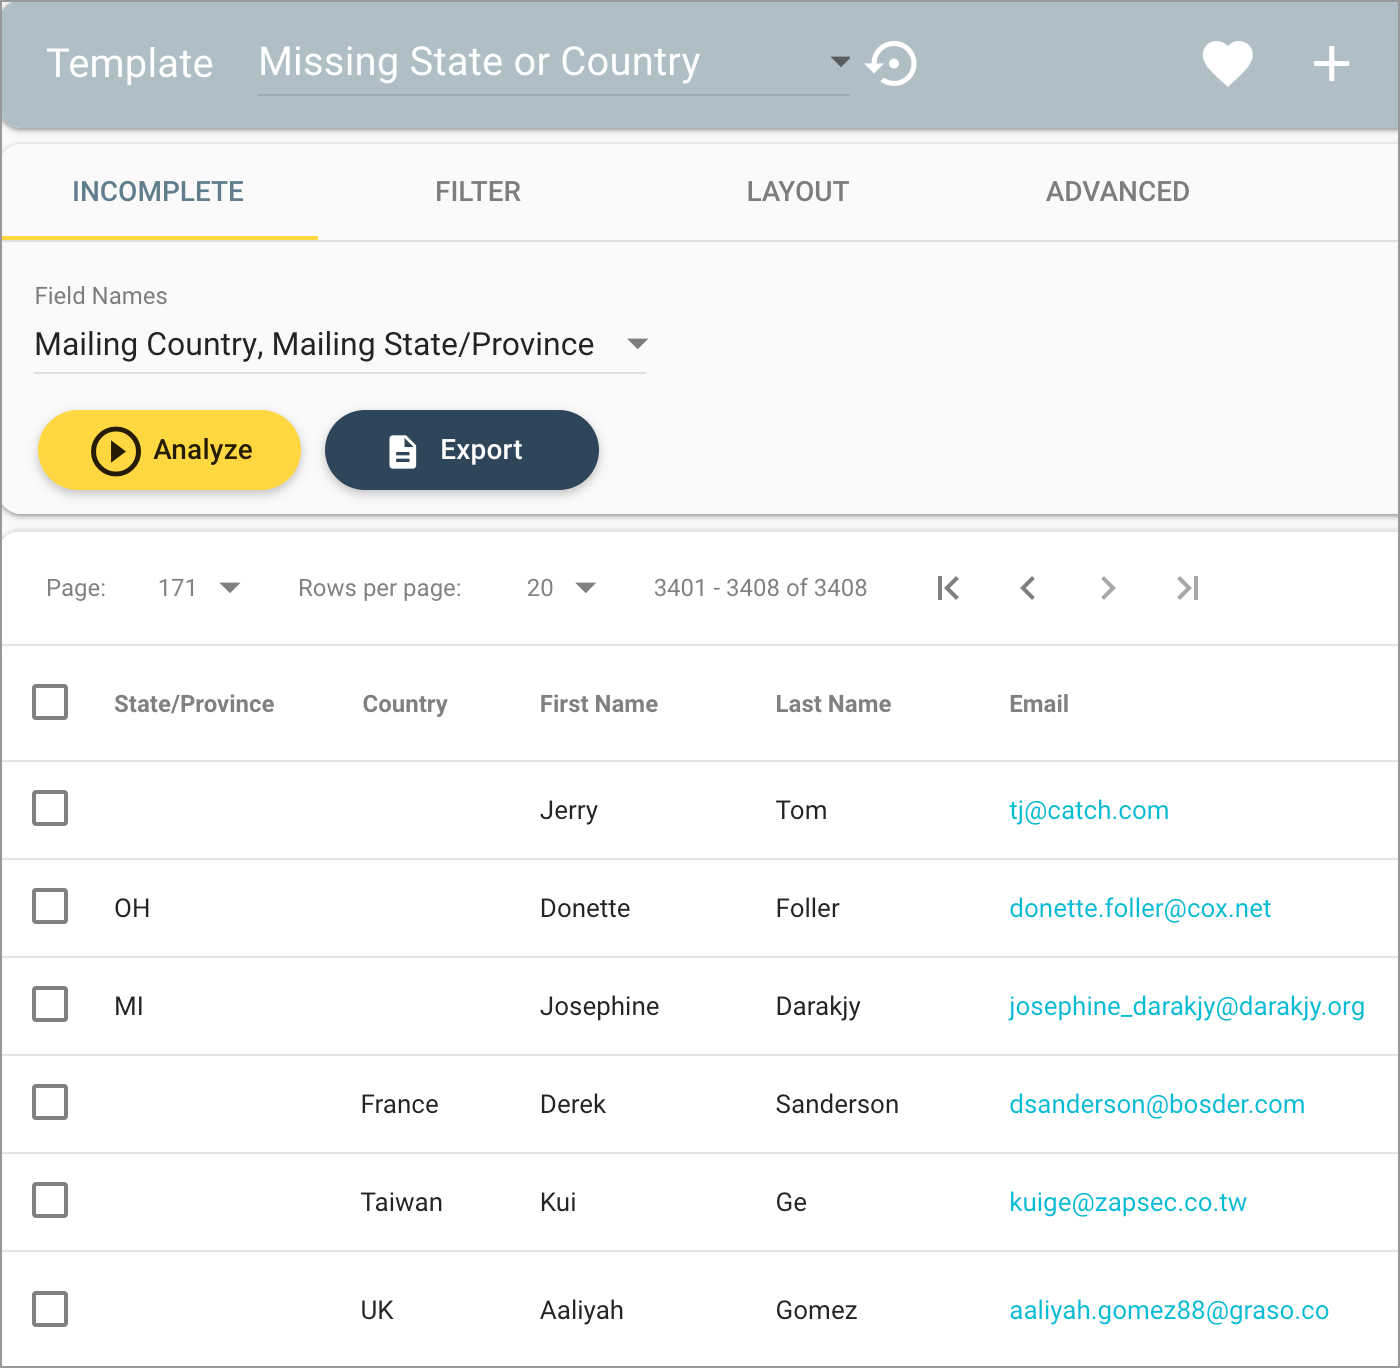1400x1368 pixels.
Task: Click the Last Name column header
Action: point(833,704)
